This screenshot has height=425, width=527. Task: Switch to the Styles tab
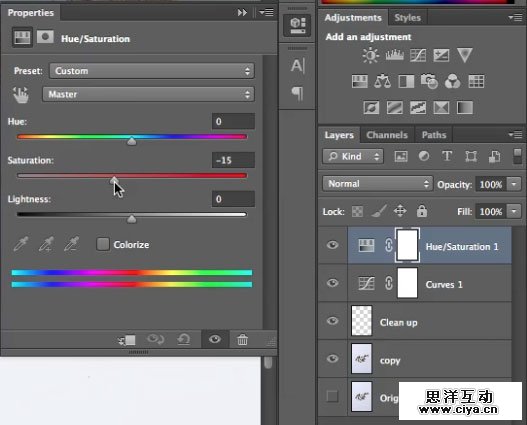pos(407,18)
